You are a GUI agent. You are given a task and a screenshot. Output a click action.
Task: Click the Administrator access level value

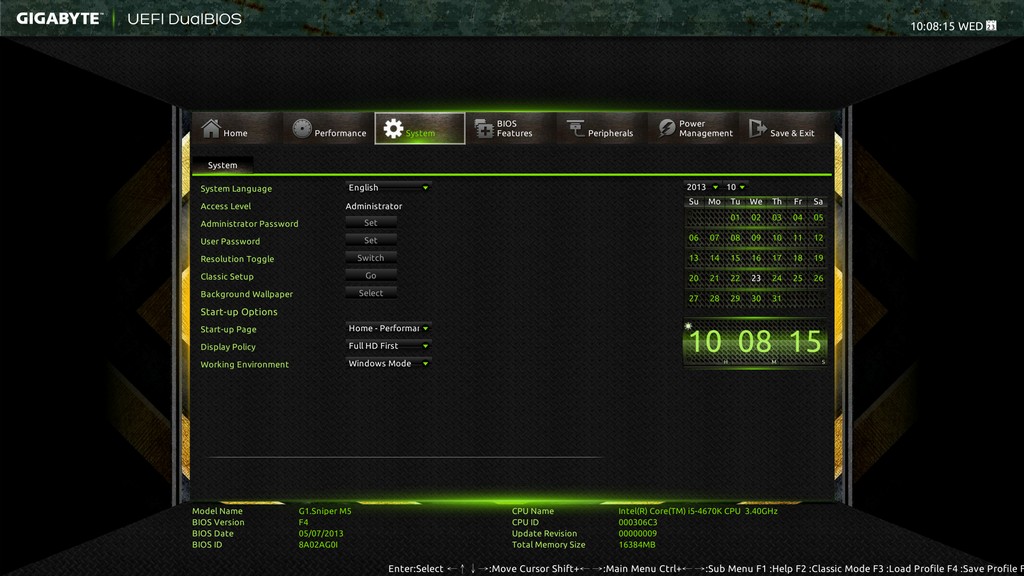coord(374,206)
